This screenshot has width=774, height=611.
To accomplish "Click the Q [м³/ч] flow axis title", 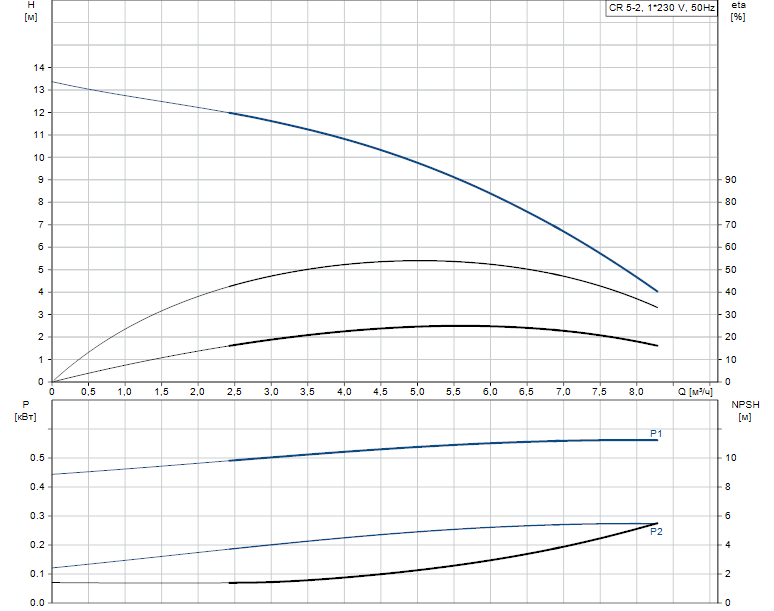I will [695, 392].
